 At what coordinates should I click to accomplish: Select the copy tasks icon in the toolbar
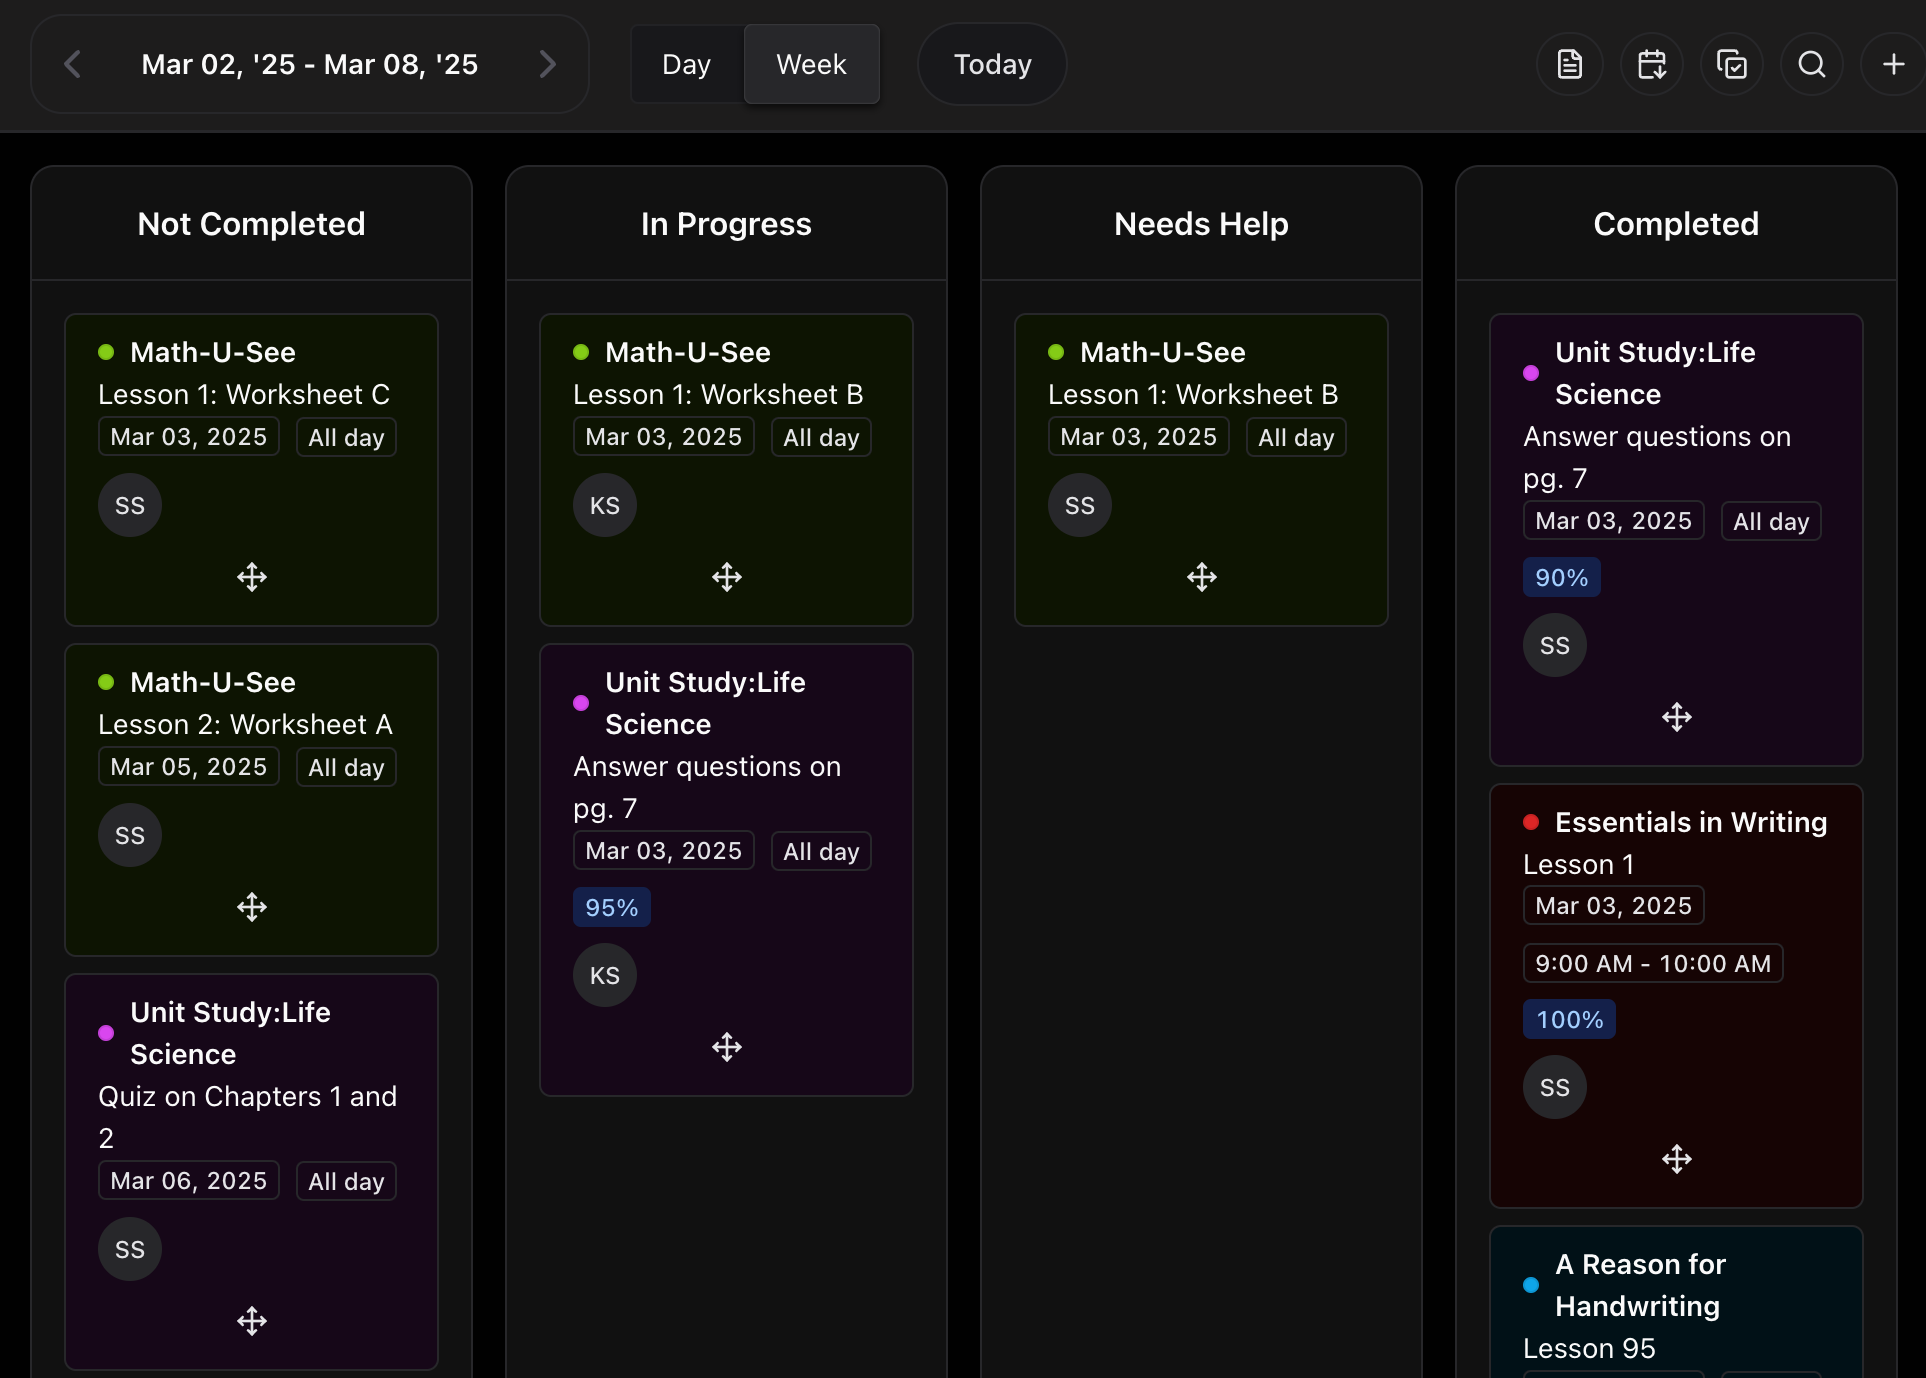tap(1732, 64)
